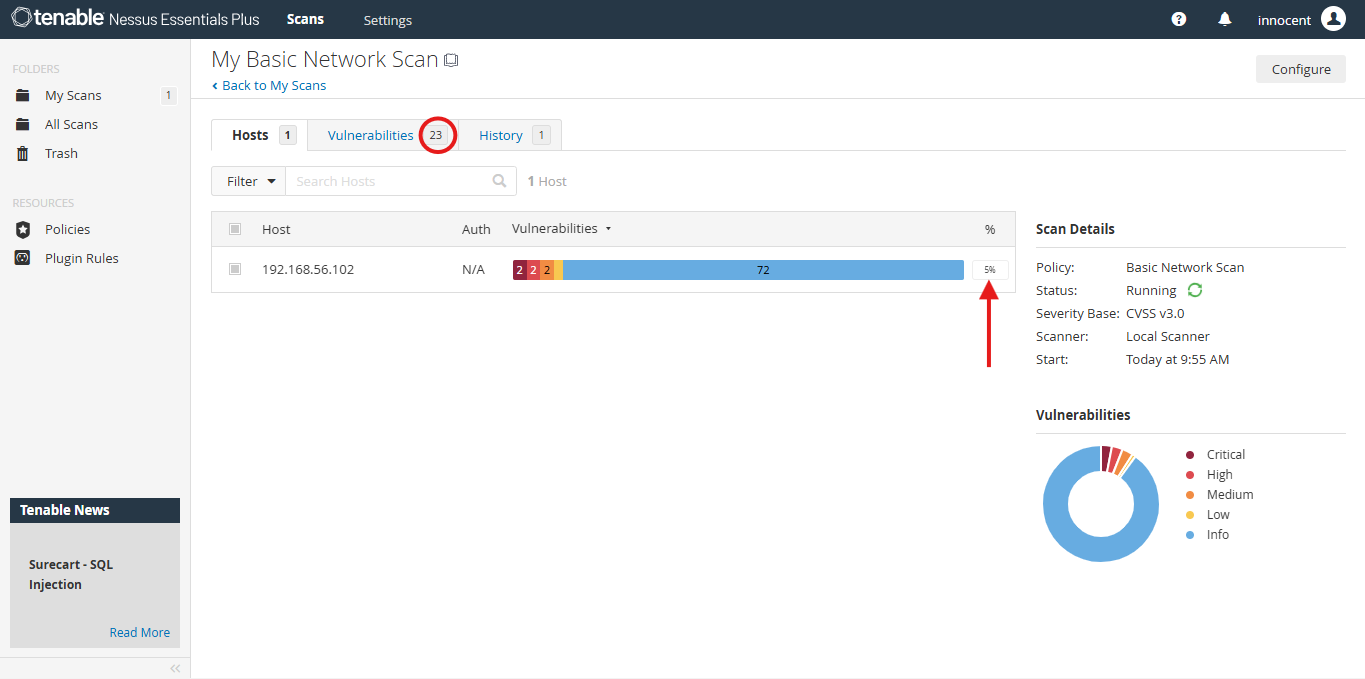
Task: Click the Basic Network Scan policy value
Action: tap(1185, 268)
